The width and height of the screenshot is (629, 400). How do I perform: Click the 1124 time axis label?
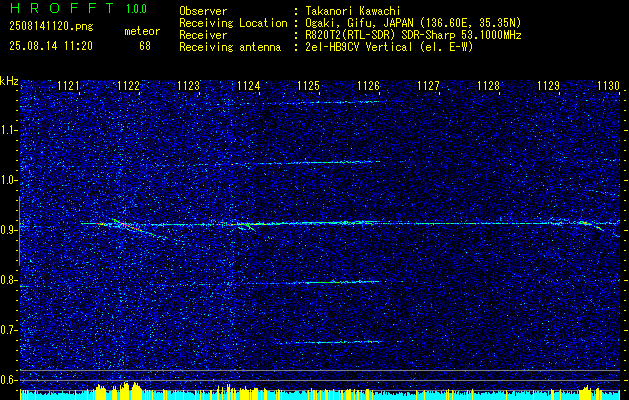click(249, 86)
